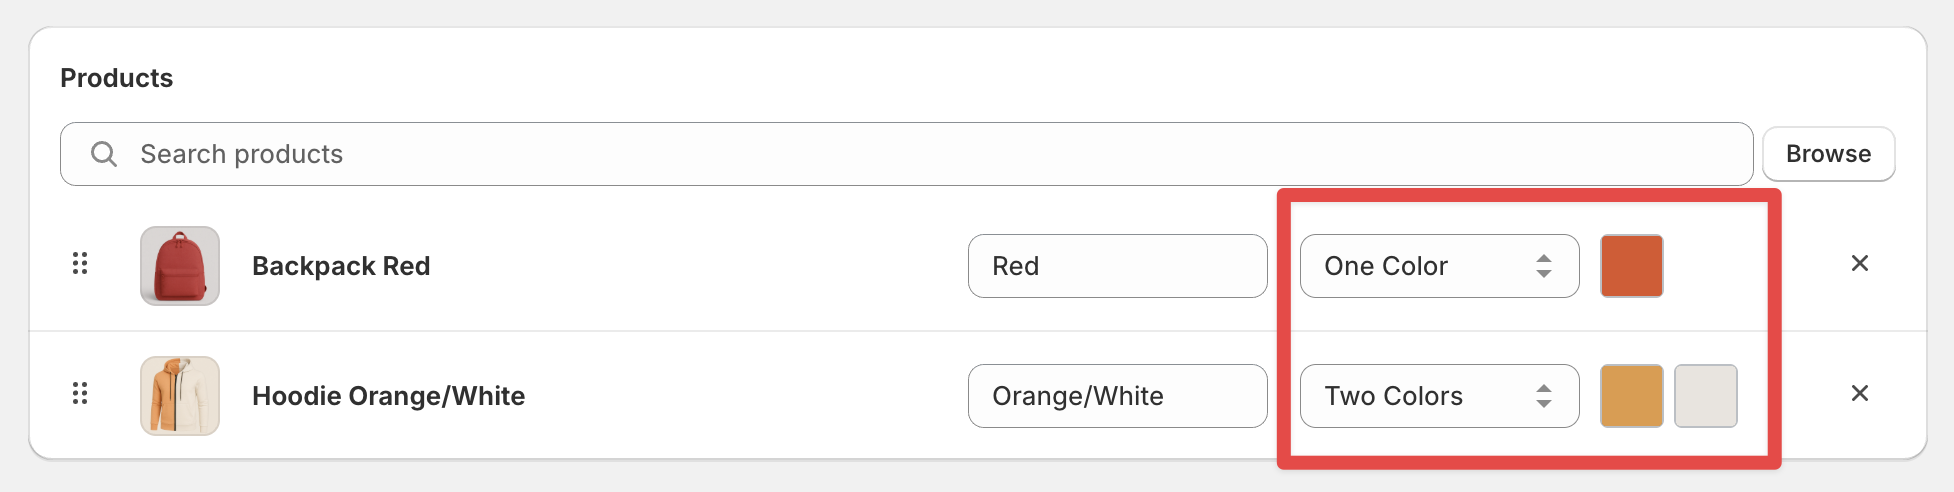Pick the orange hoodie color swatch

tap(1632, 396)
